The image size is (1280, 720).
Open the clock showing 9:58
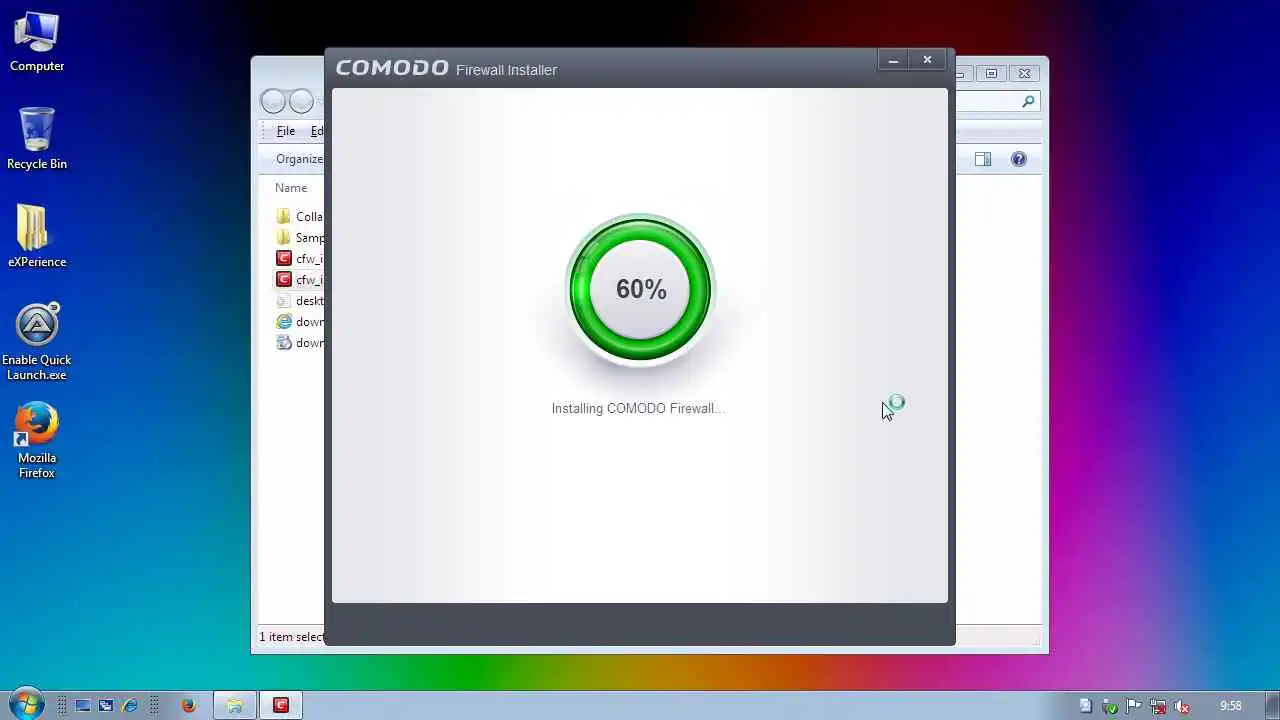[1231, 706]
